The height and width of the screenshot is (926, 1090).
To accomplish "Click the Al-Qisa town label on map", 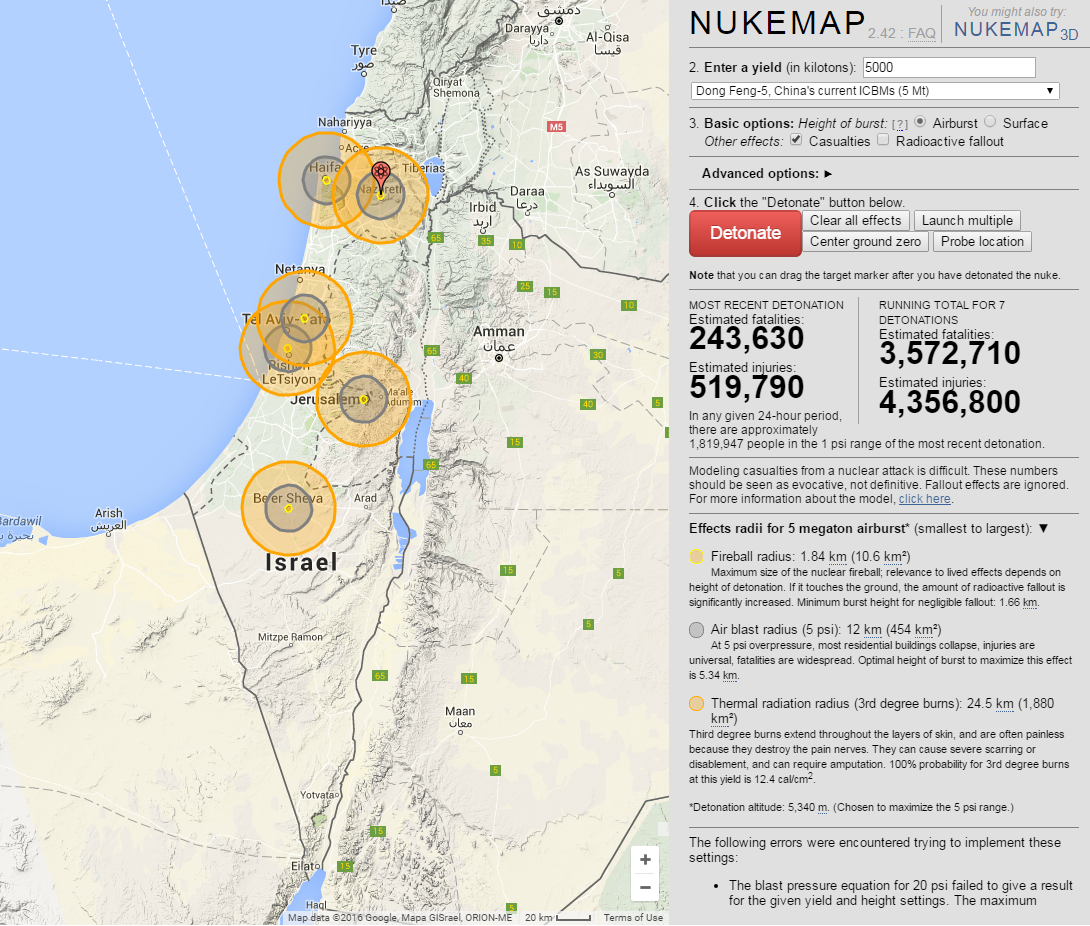I will pos(608,37).
